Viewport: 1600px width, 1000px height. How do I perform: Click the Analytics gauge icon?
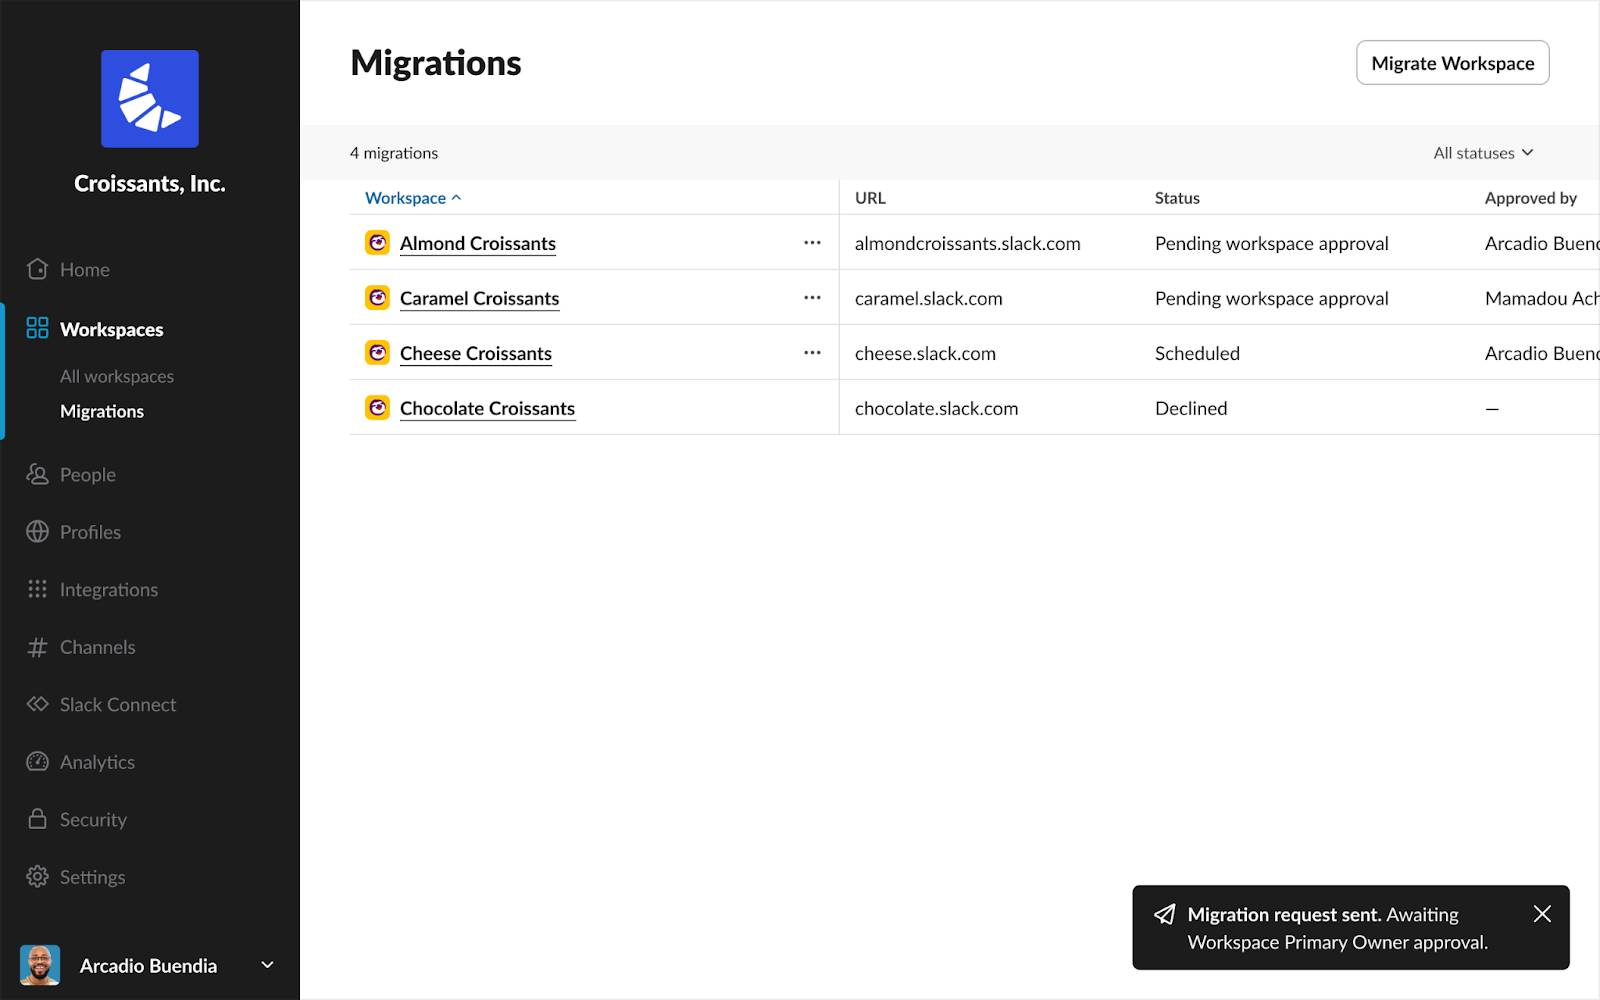pyautogui.click(x=37, y=762)
